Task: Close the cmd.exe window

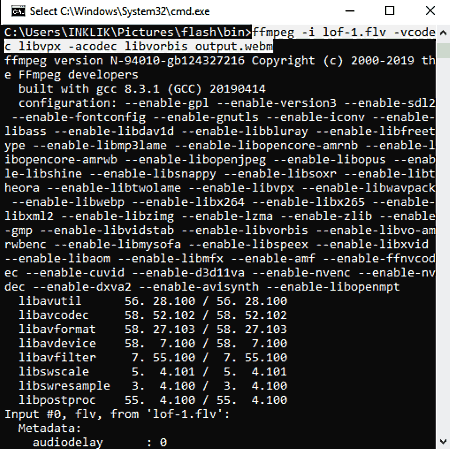Action: click(x=430, y=11)
